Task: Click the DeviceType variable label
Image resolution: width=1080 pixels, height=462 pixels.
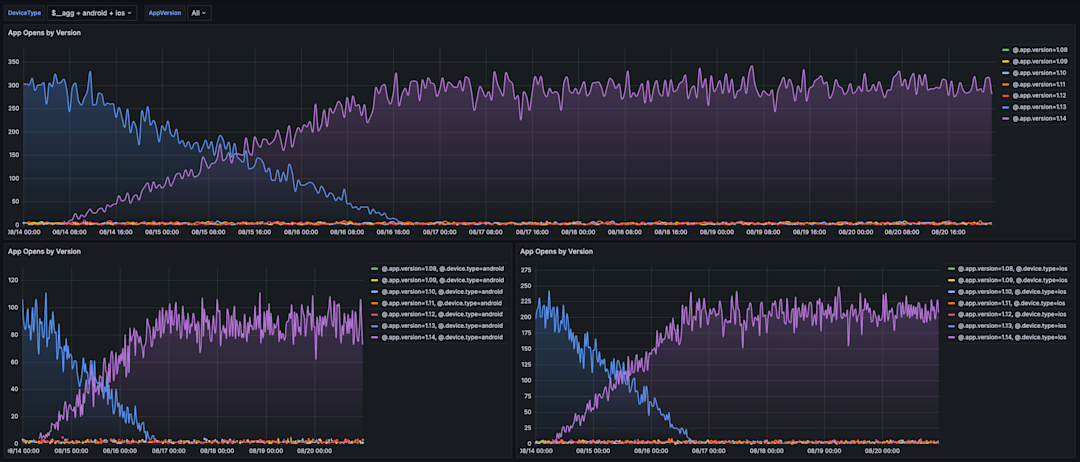Action: [x=25, y=13]
